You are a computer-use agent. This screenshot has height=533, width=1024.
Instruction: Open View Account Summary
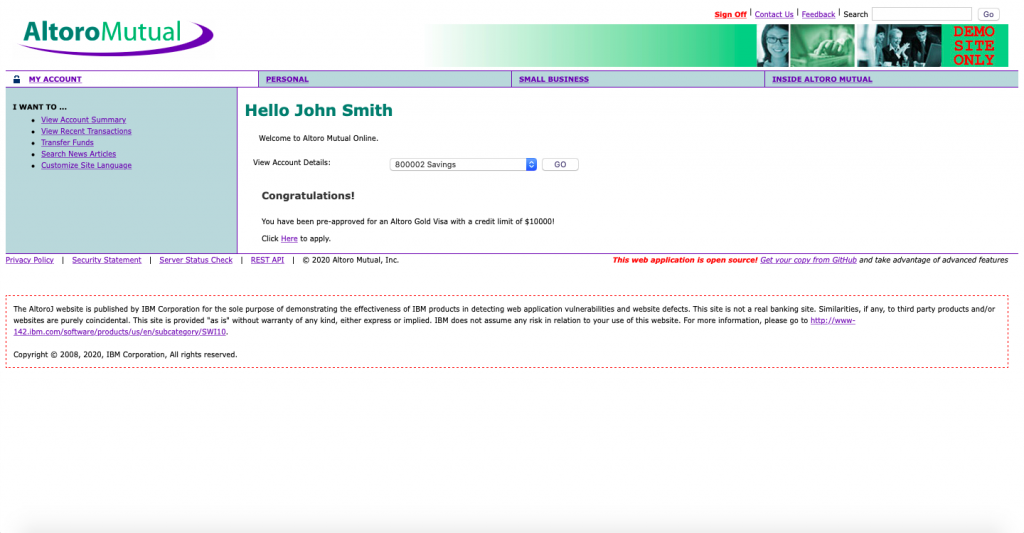pos(84,120)
